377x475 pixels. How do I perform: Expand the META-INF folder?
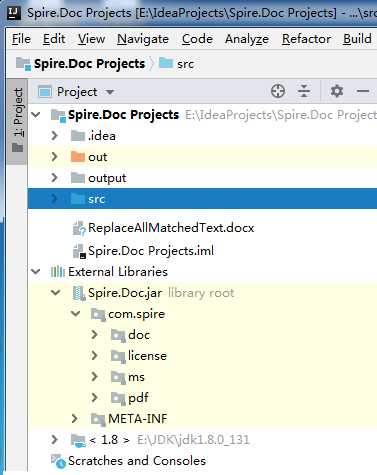(75, 419)
